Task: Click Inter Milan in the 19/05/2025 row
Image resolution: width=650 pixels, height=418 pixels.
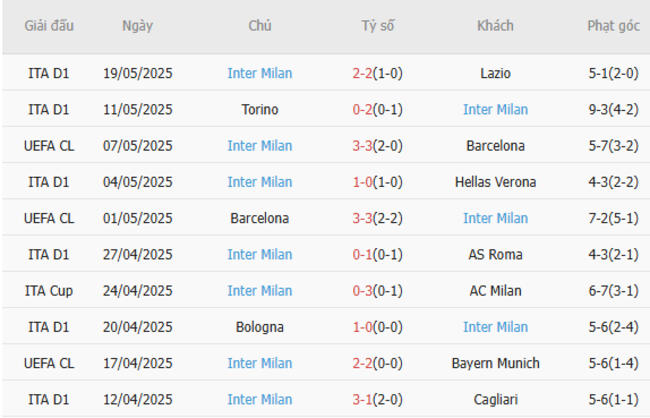Action: point(260,73)
